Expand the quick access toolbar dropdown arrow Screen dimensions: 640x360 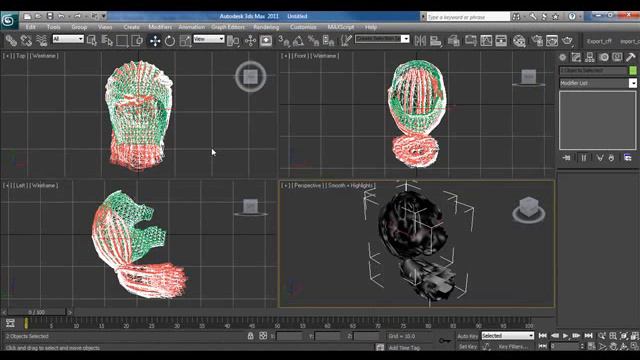coord(103,16)
